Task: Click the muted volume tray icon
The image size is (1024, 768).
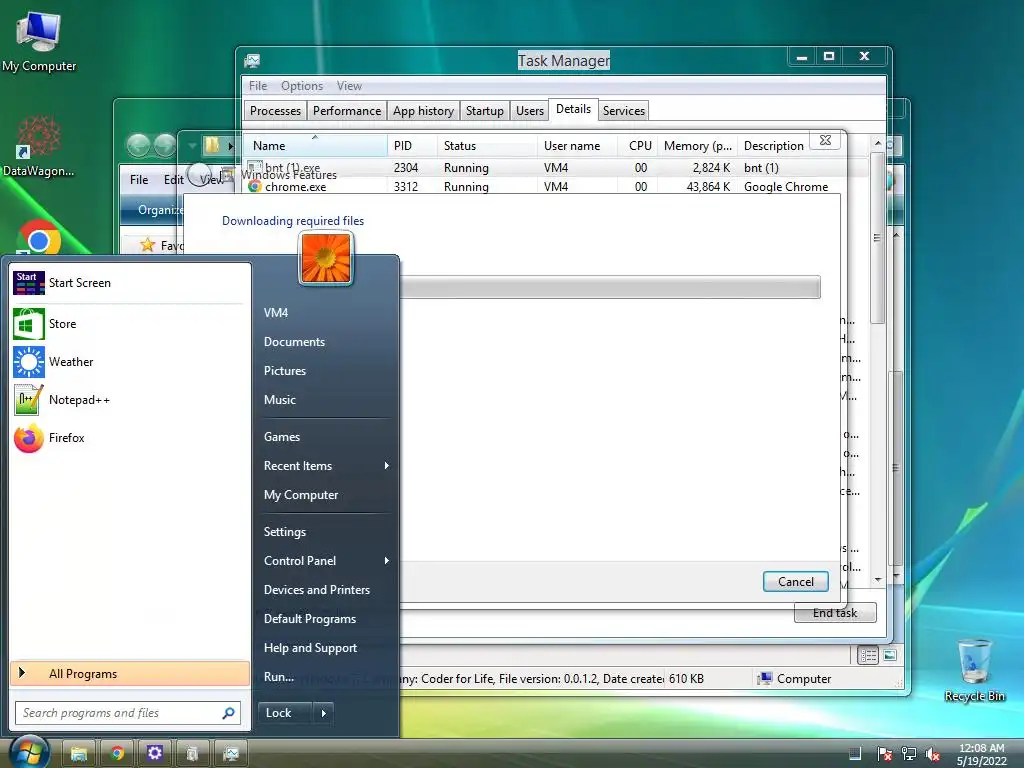Action: point(932,754)
